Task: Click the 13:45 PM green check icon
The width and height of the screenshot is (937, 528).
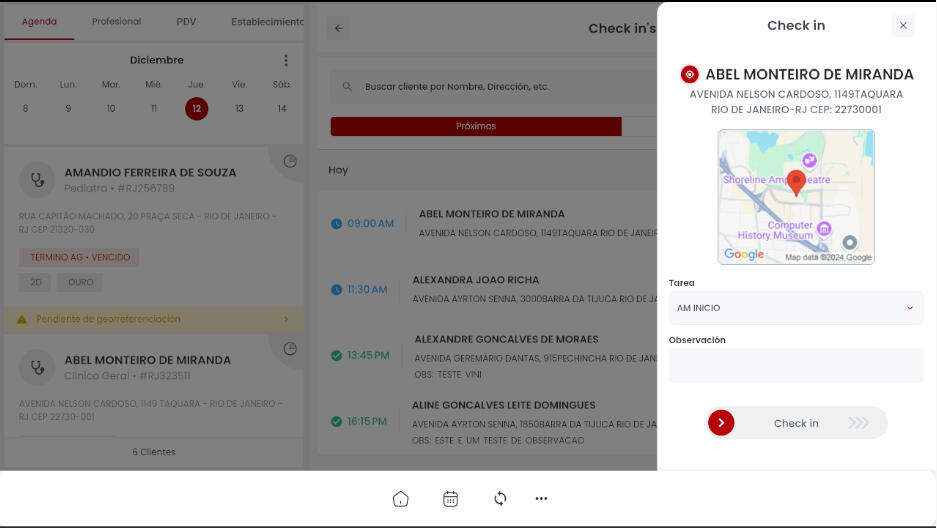Action: click(336, 356)
